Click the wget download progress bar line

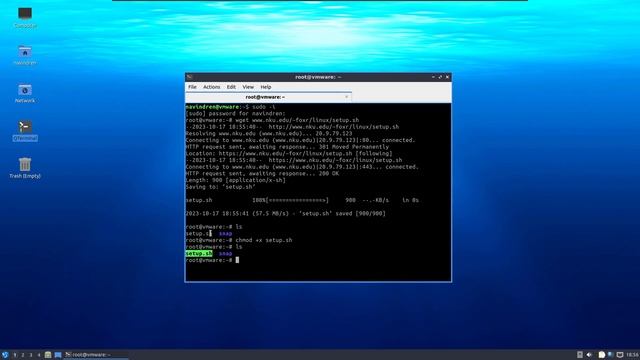click(x=302, y=200)
